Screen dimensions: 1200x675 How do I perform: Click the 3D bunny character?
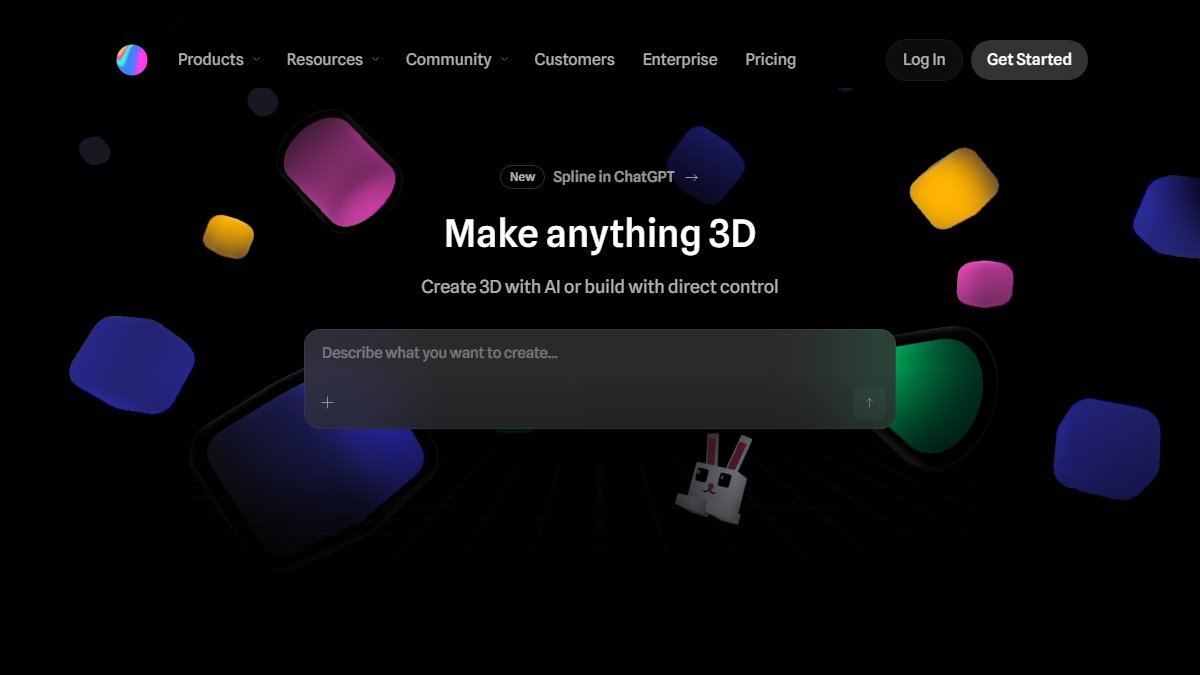[713, 478]
